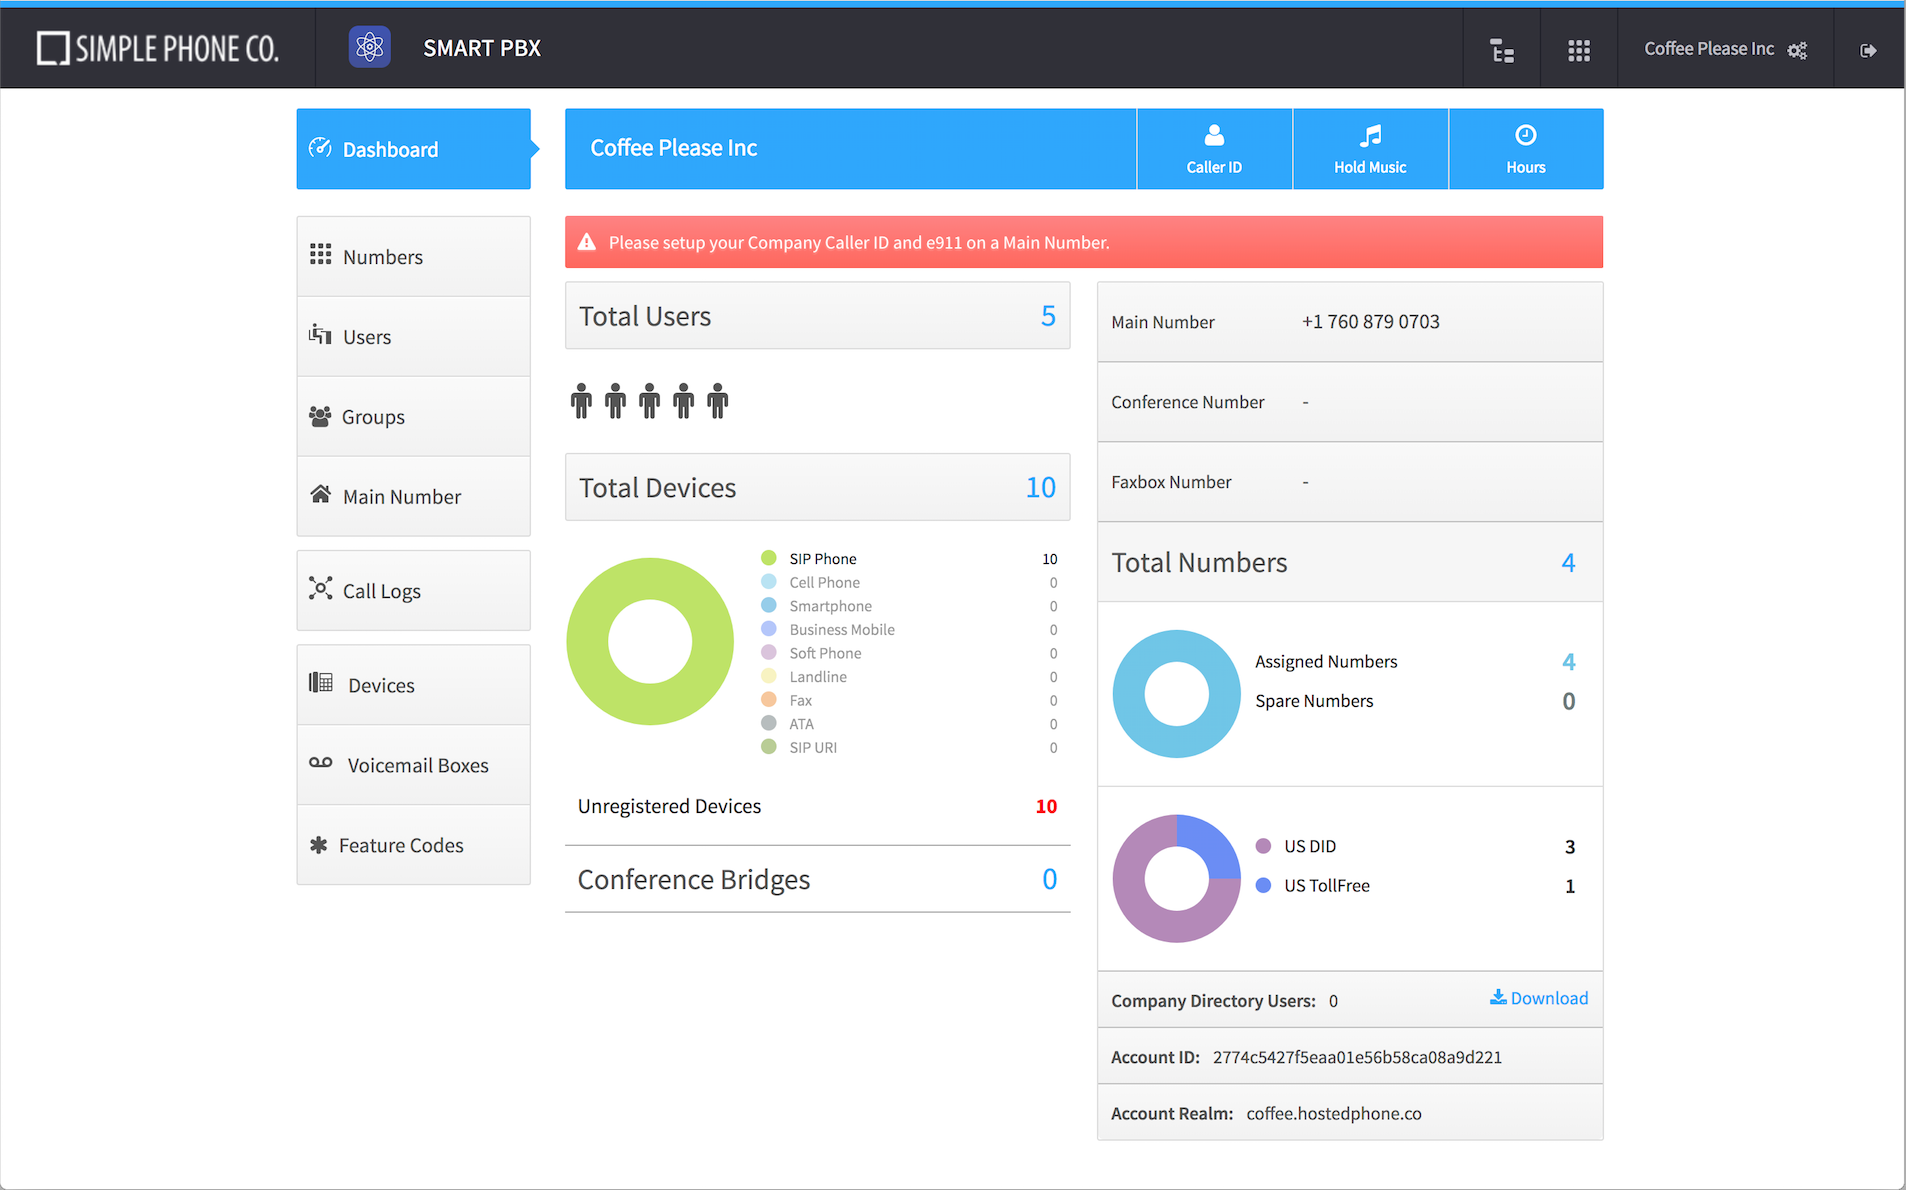Viewport: 1906px width, 1190px height.
Task: Go to the Numbers section
Action: 413,257
